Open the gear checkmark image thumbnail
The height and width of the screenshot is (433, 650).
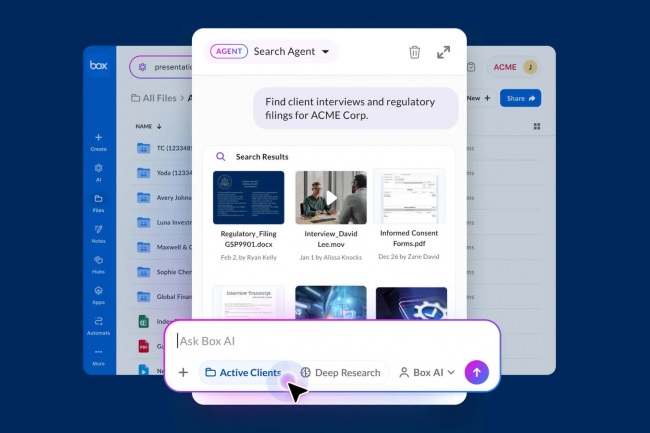[411, 303]
